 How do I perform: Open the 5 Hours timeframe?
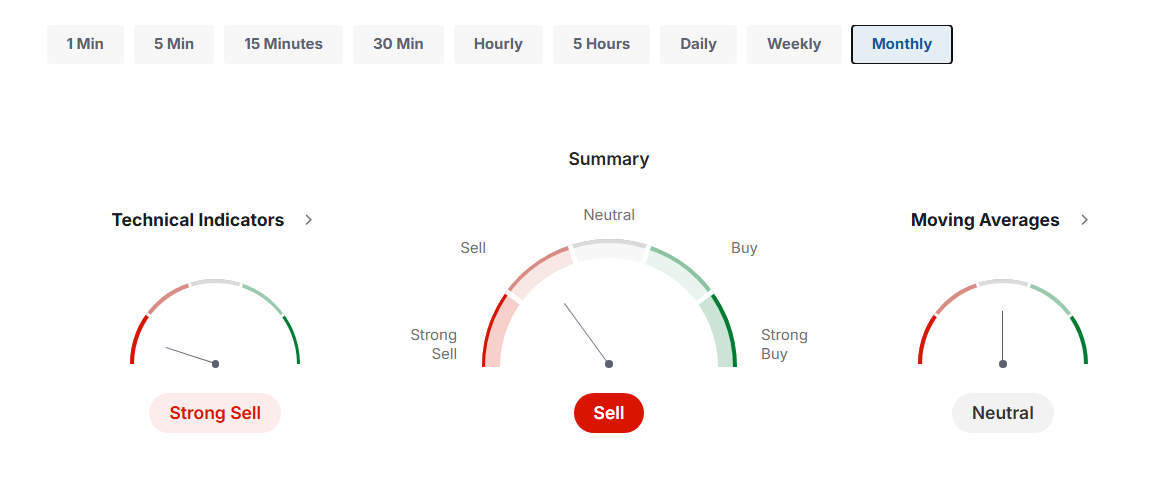click(x=601, y=44)
